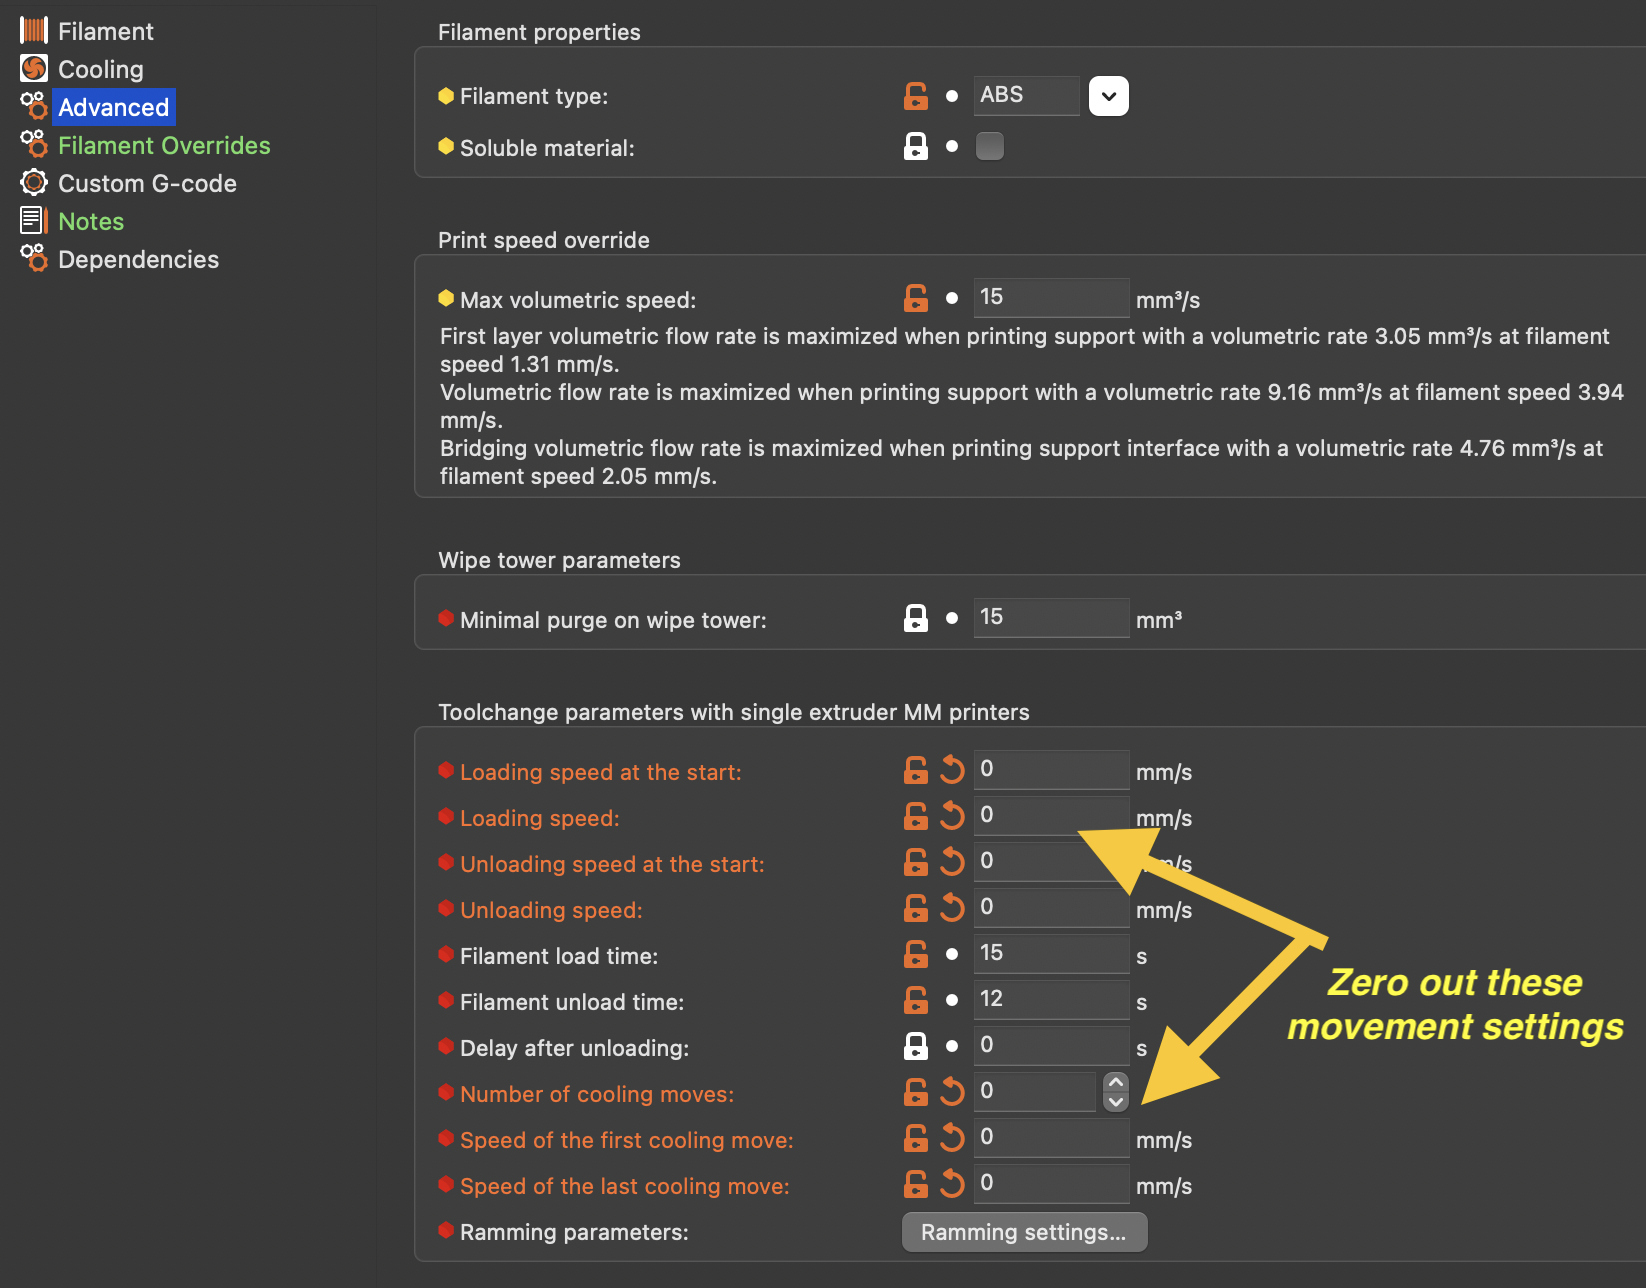Screen dimensions: 1646x1288
Task: Click the Filament Overrides cog icon
Action: 34,144
